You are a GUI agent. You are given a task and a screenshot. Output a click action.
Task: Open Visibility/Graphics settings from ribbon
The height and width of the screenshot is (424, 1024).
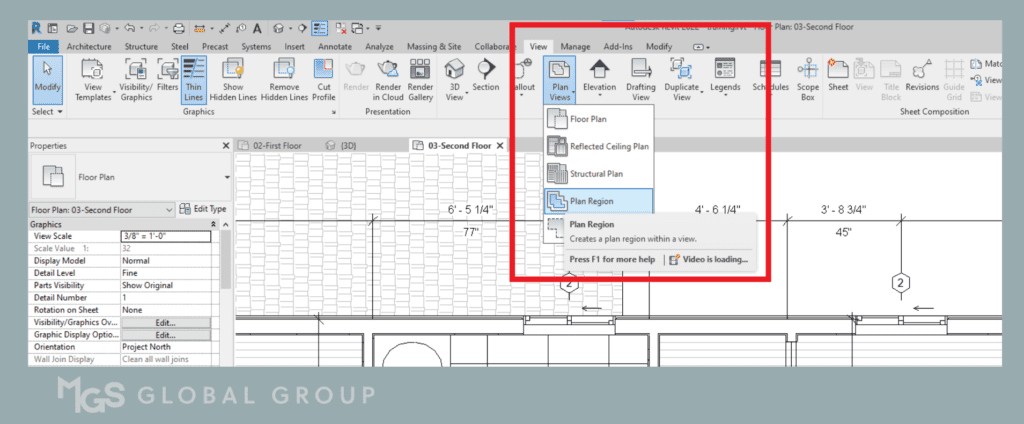tap(135, 80)
